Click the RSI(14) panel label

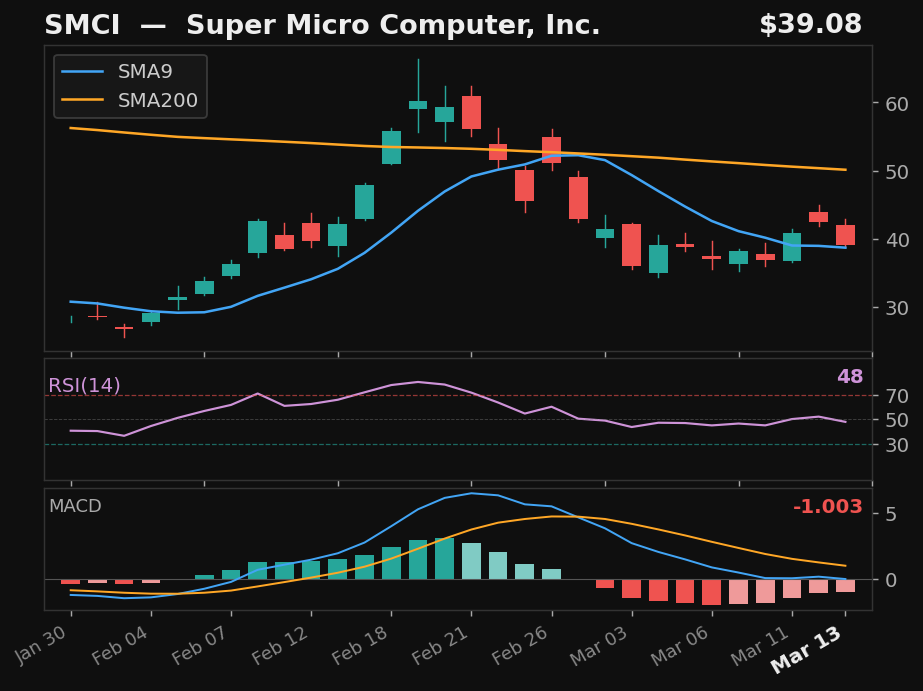tap(84, 386)
